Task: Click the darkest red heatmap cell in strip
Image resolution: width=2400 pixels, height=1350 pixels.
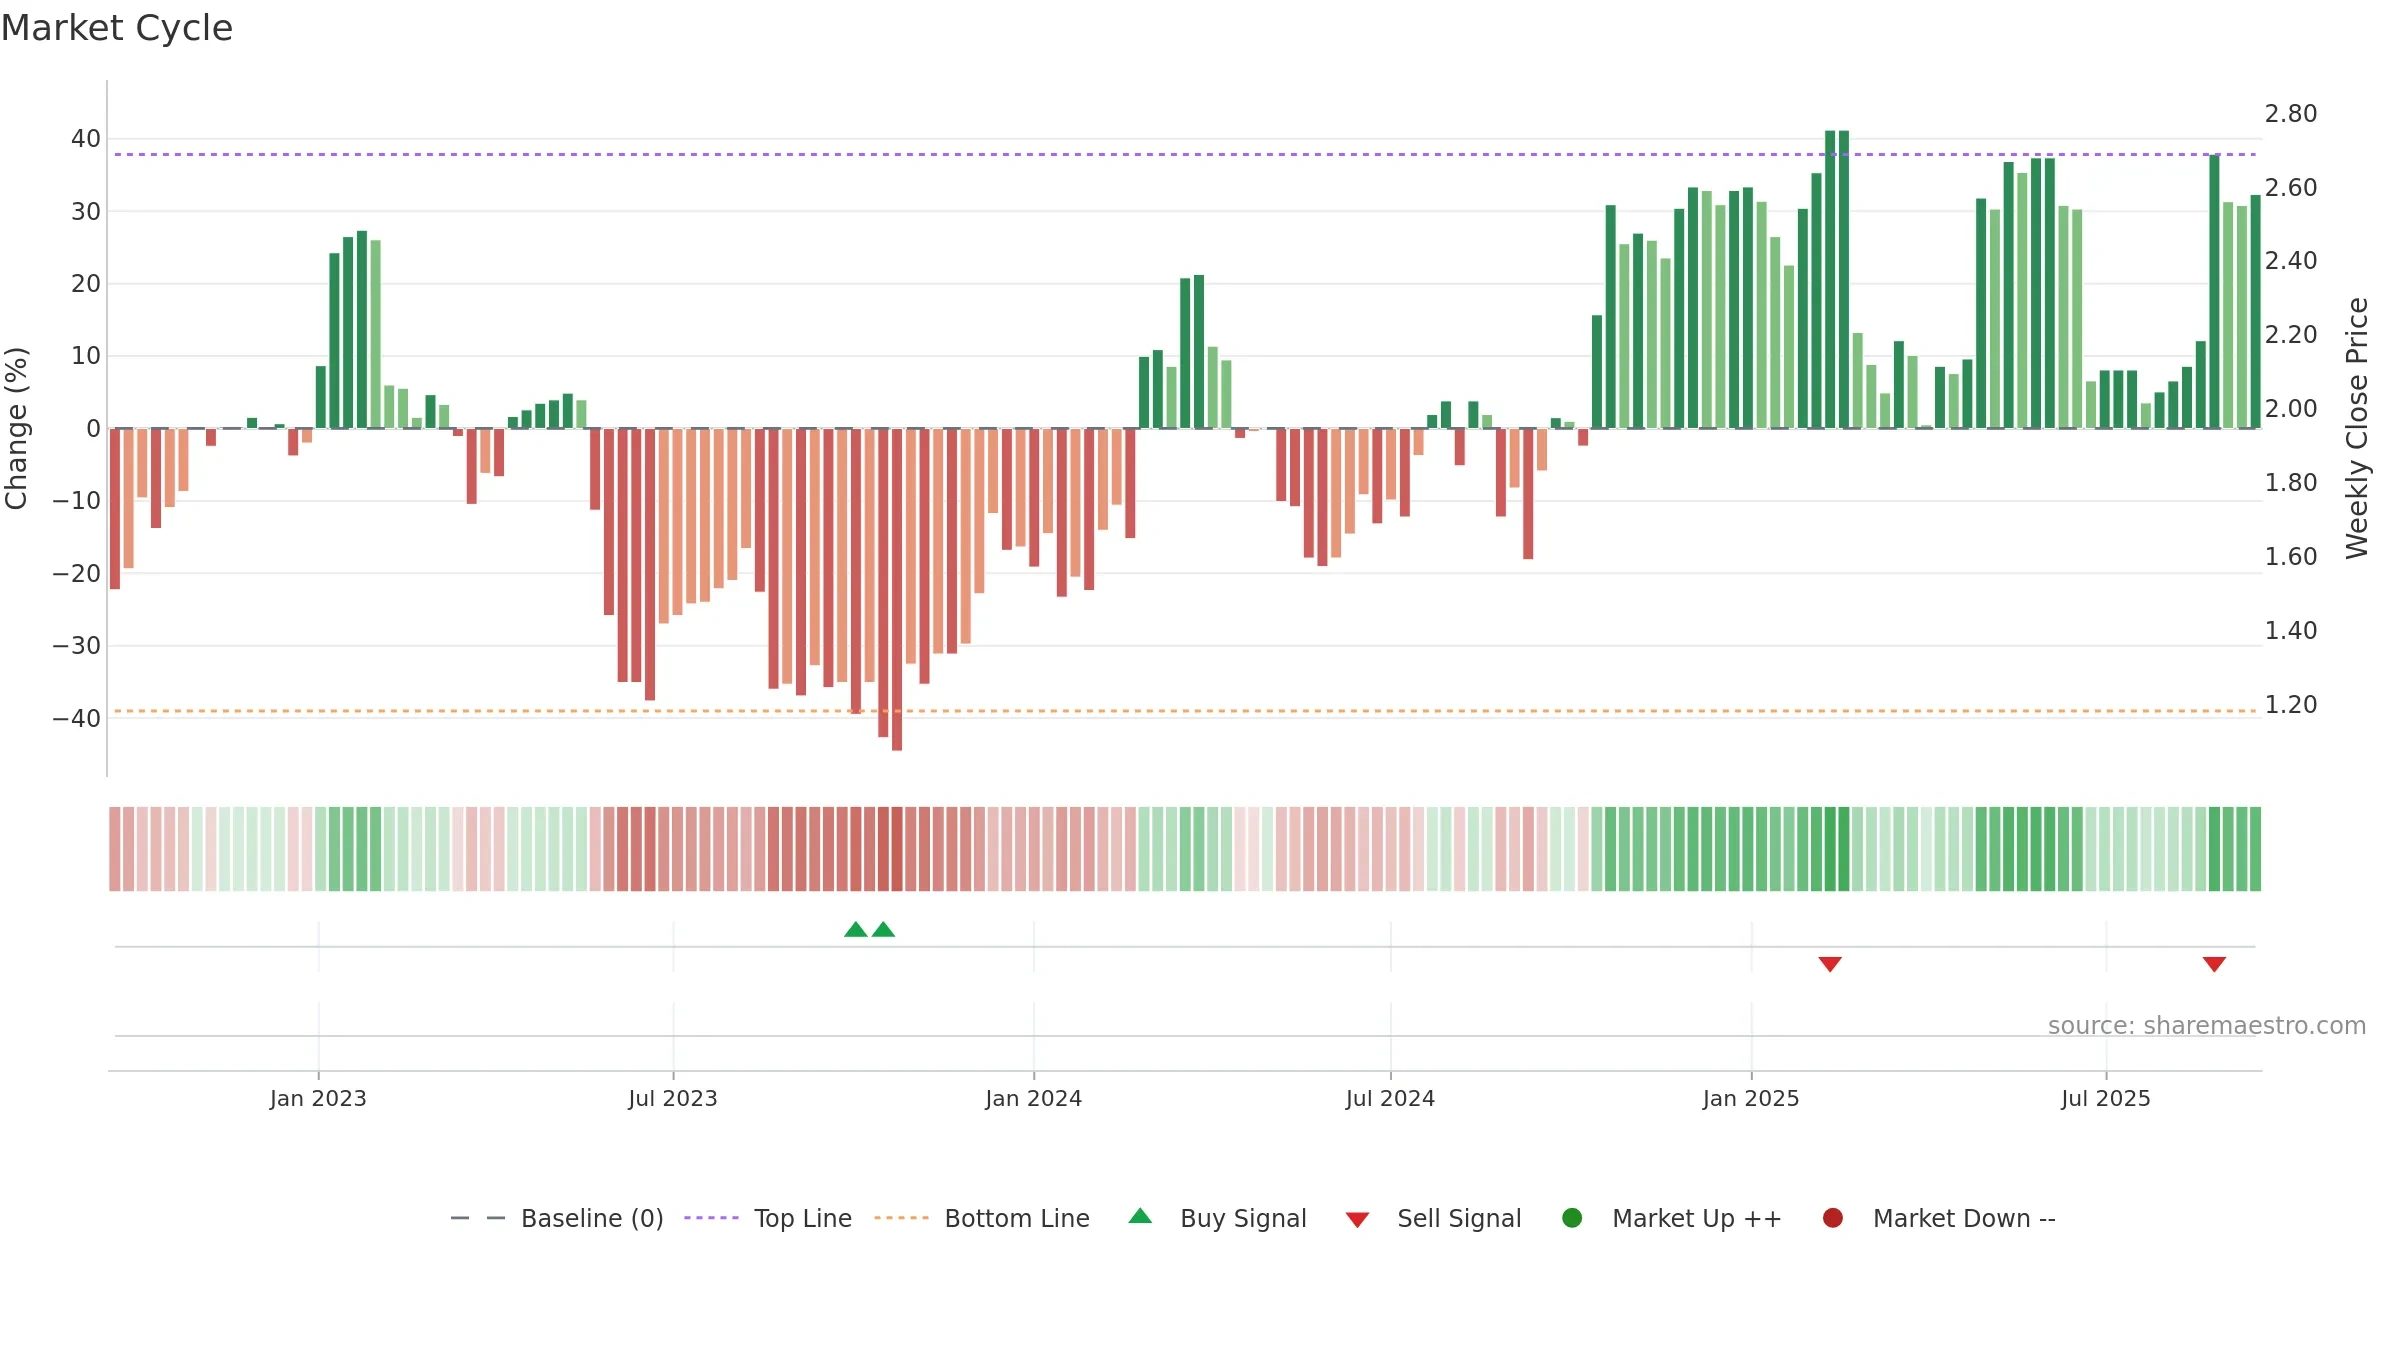Action: point(897,849)
